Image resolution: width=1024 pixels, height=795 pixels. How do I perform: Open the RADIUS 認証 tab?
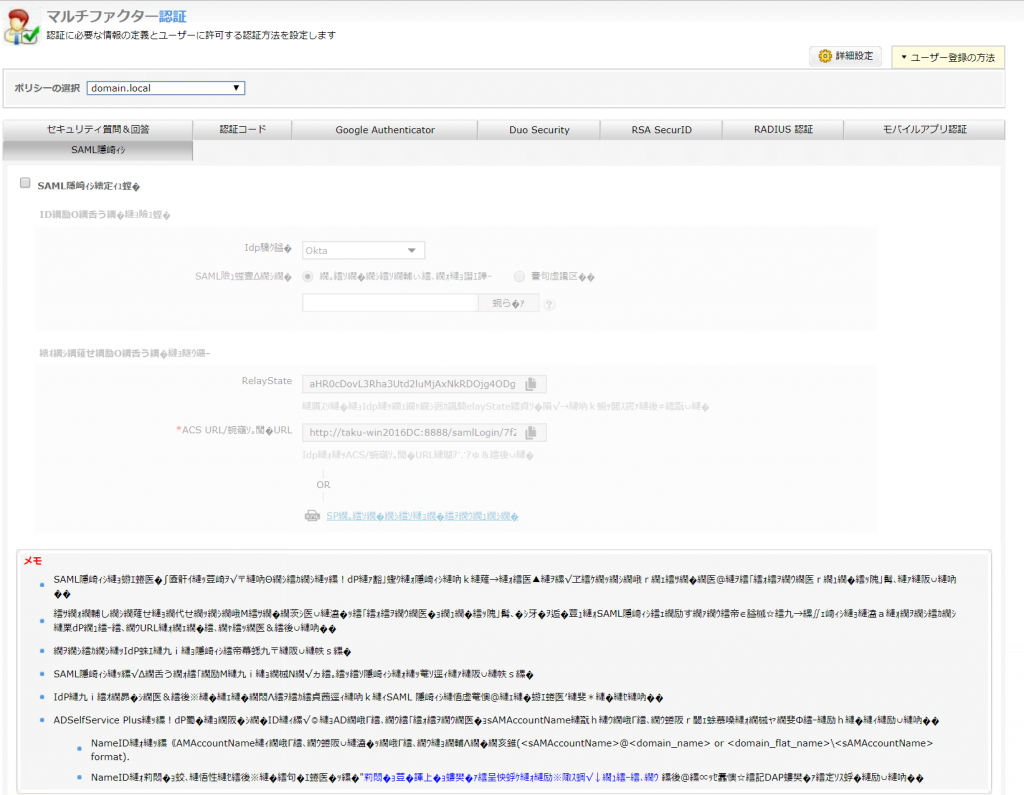pyautogui.click(x=783, y=129)
